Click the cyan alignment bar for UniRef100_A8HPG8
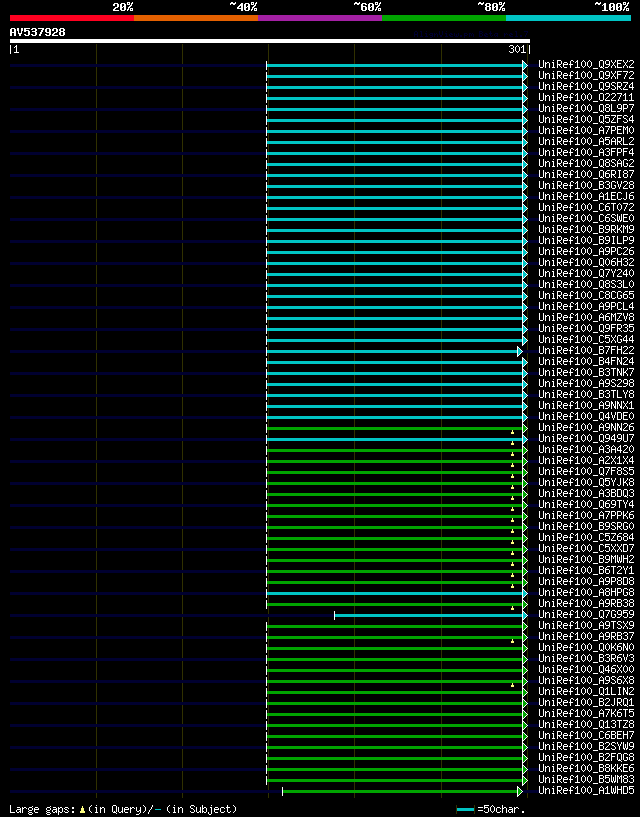 395,593
